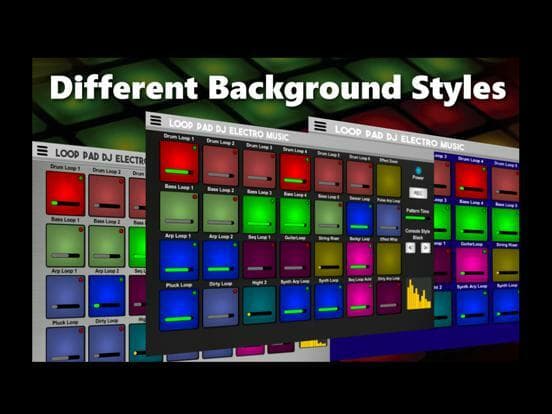Trigger Pluck Loop pad in black console
The image size is (552, 414).
click(179, 310)
